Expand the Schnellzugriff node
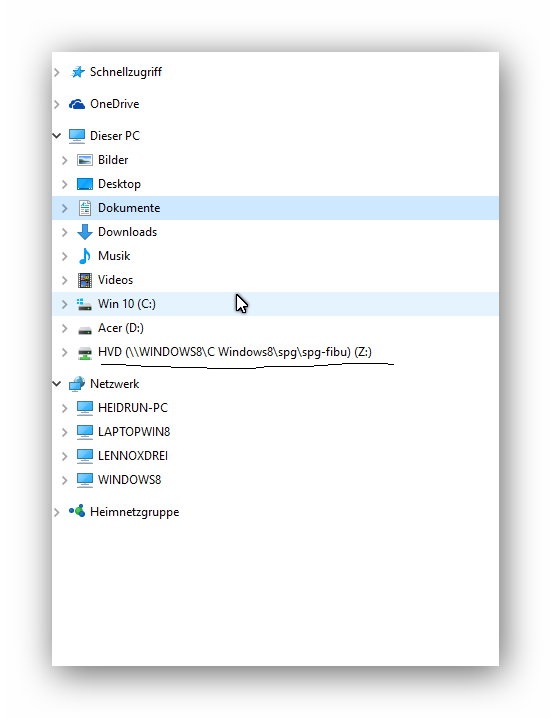Screen dimensions: 551x718 pyautogui.click(x=57, y=72)
